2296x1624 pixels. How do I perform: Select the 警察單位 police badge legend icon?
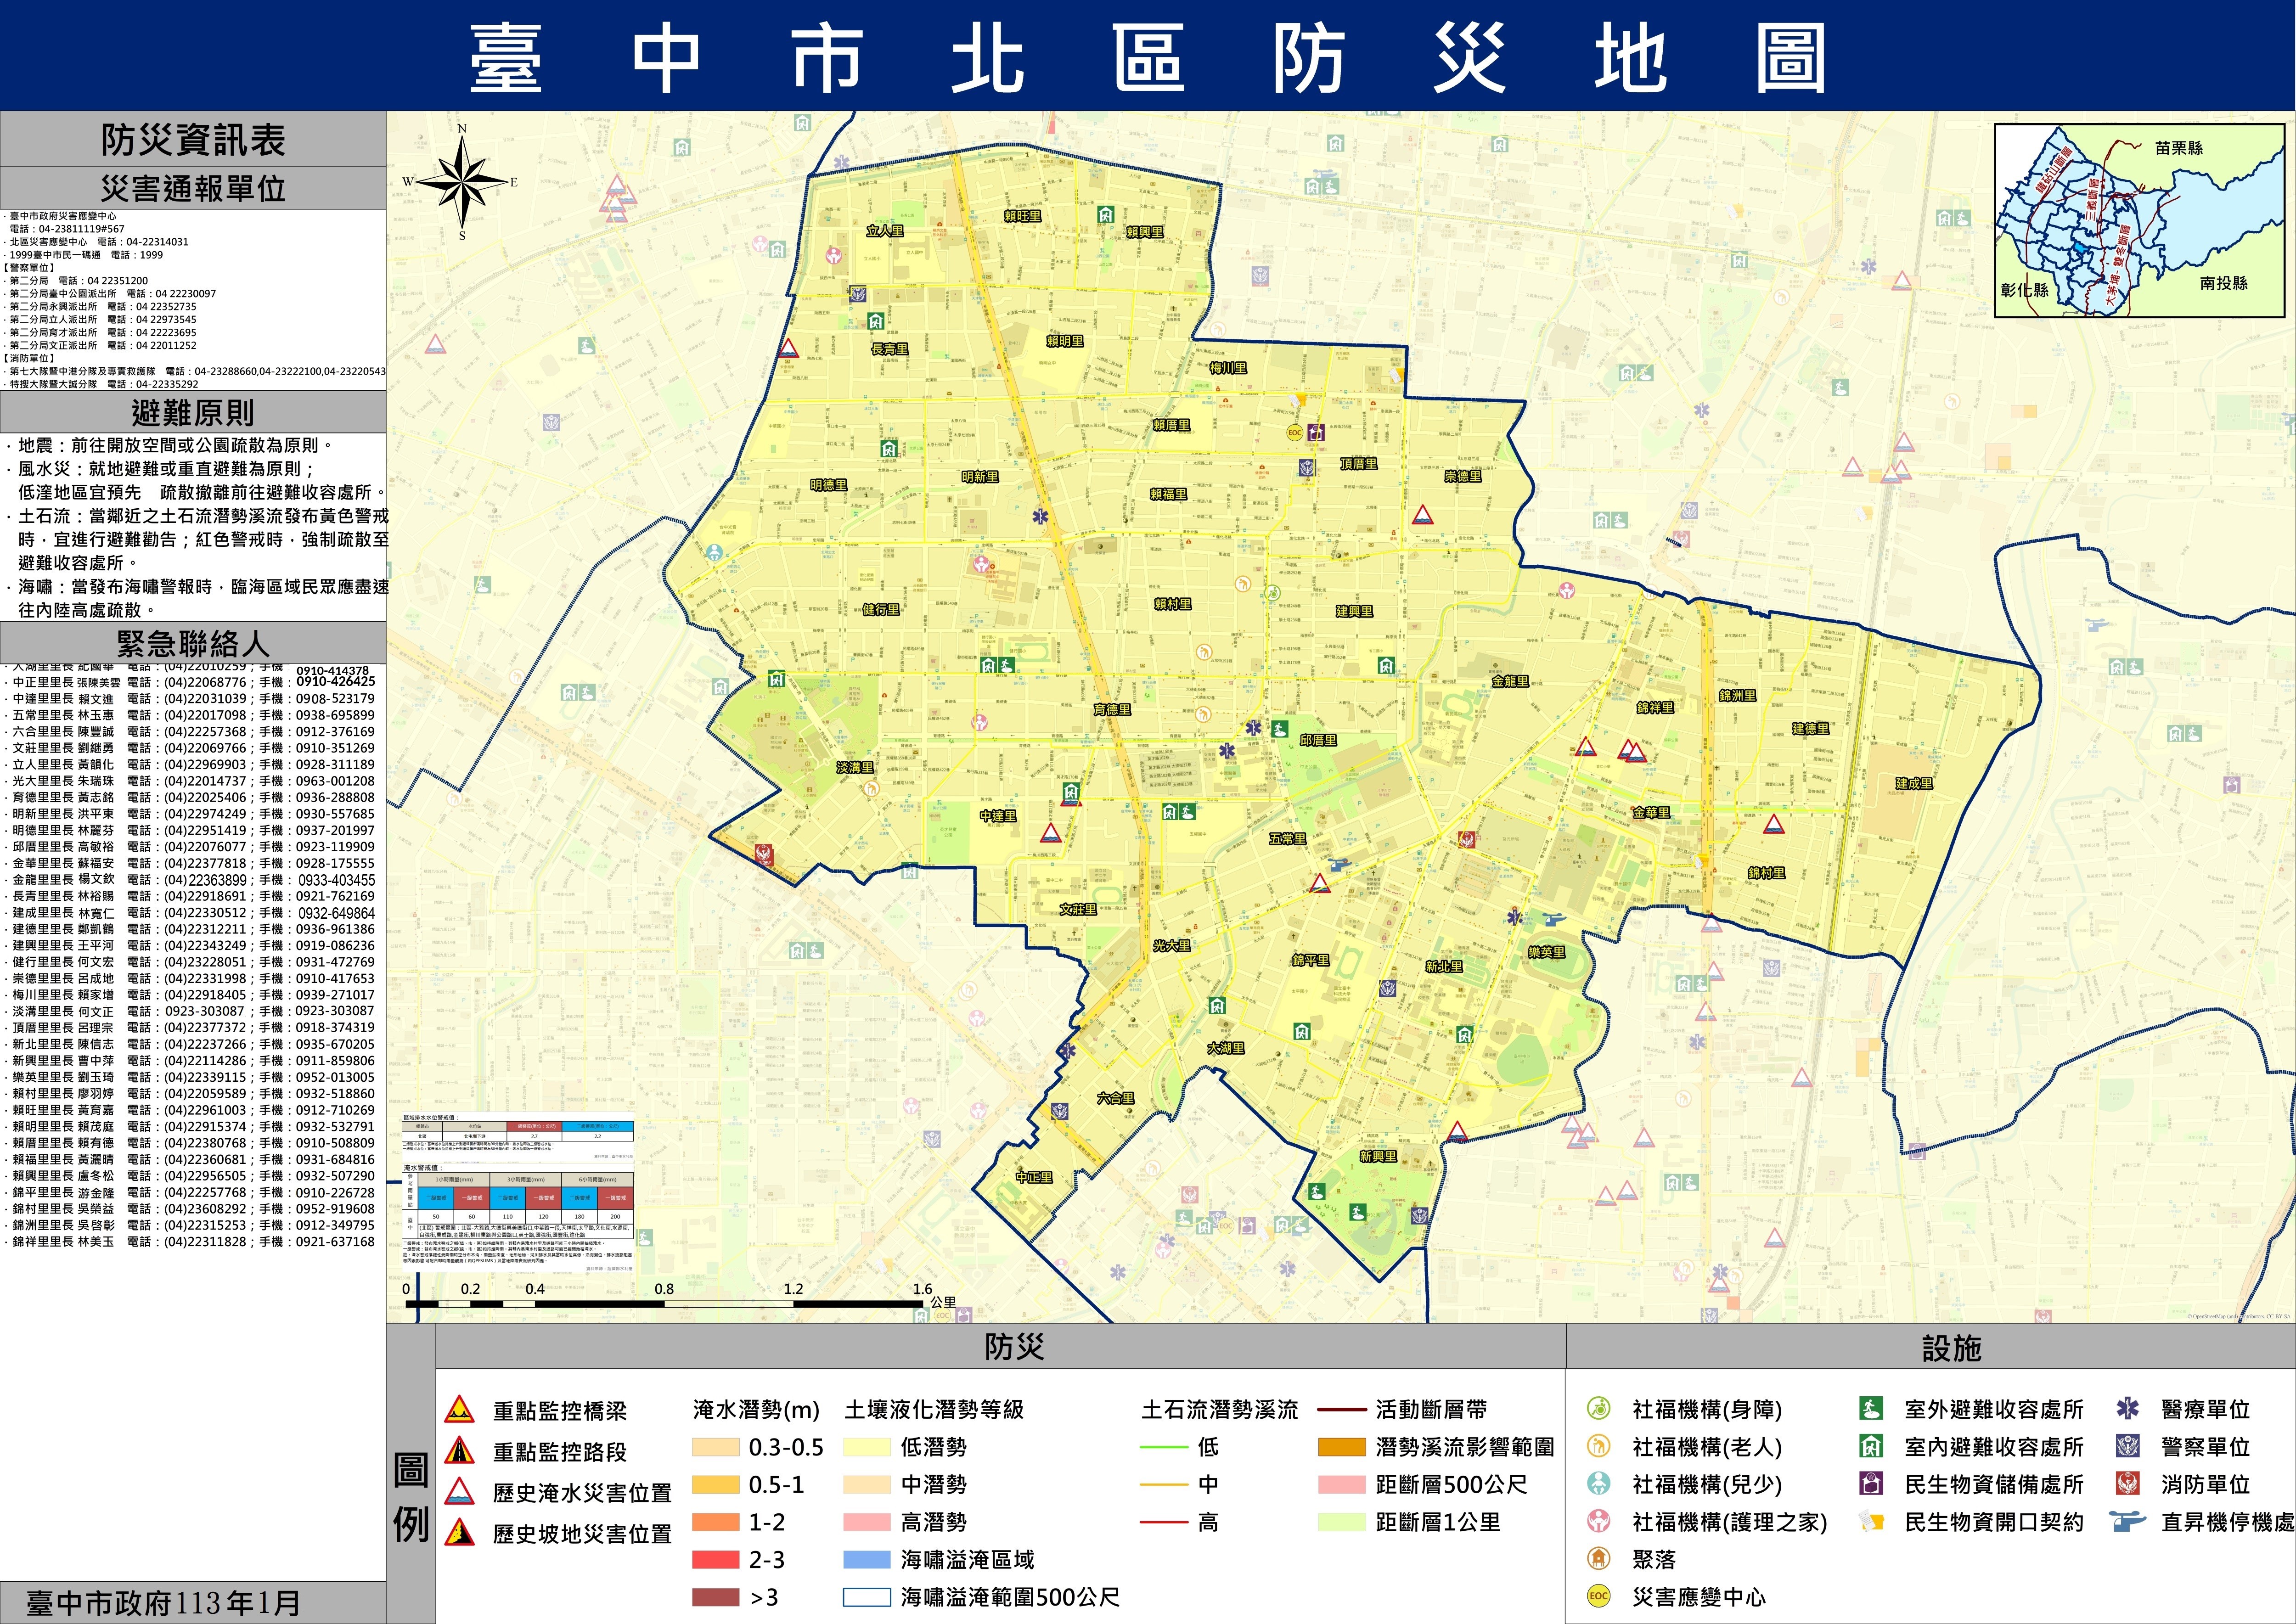point(2127,1446)
